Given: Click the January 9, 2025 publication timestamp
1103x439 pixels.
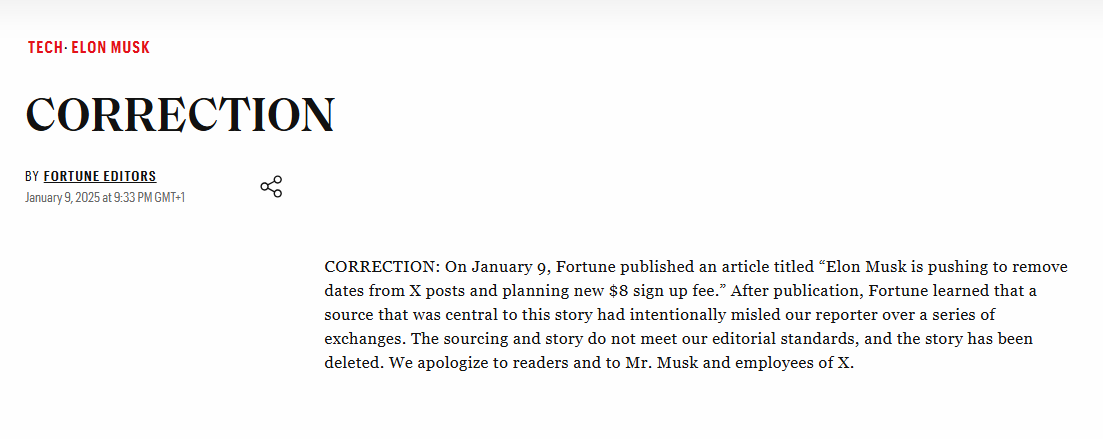Looking at the screenshot, I should pyautogui.click(x=105, y=198).
